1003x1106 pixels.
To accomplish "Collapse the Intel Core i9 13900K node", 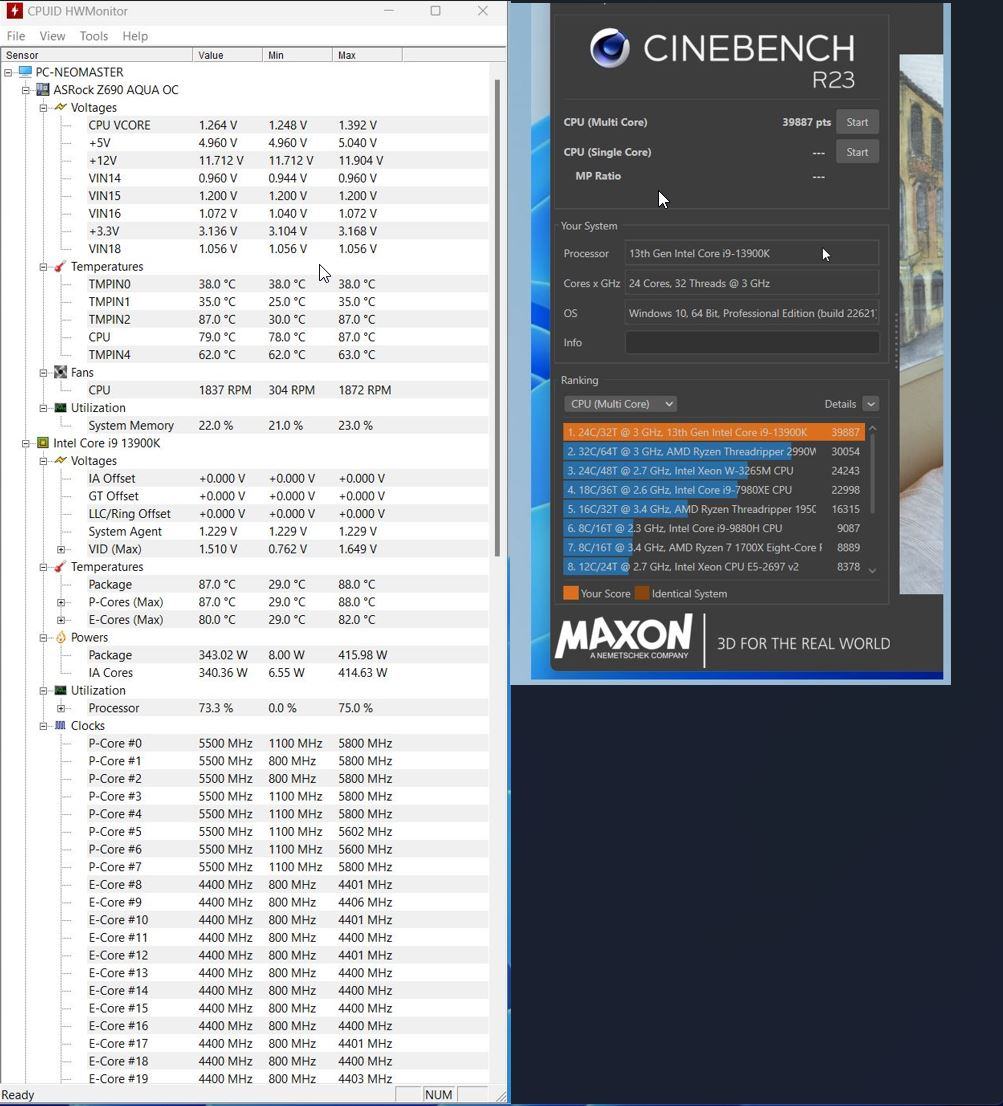I will pyautogui.click(x=25, y=443).
